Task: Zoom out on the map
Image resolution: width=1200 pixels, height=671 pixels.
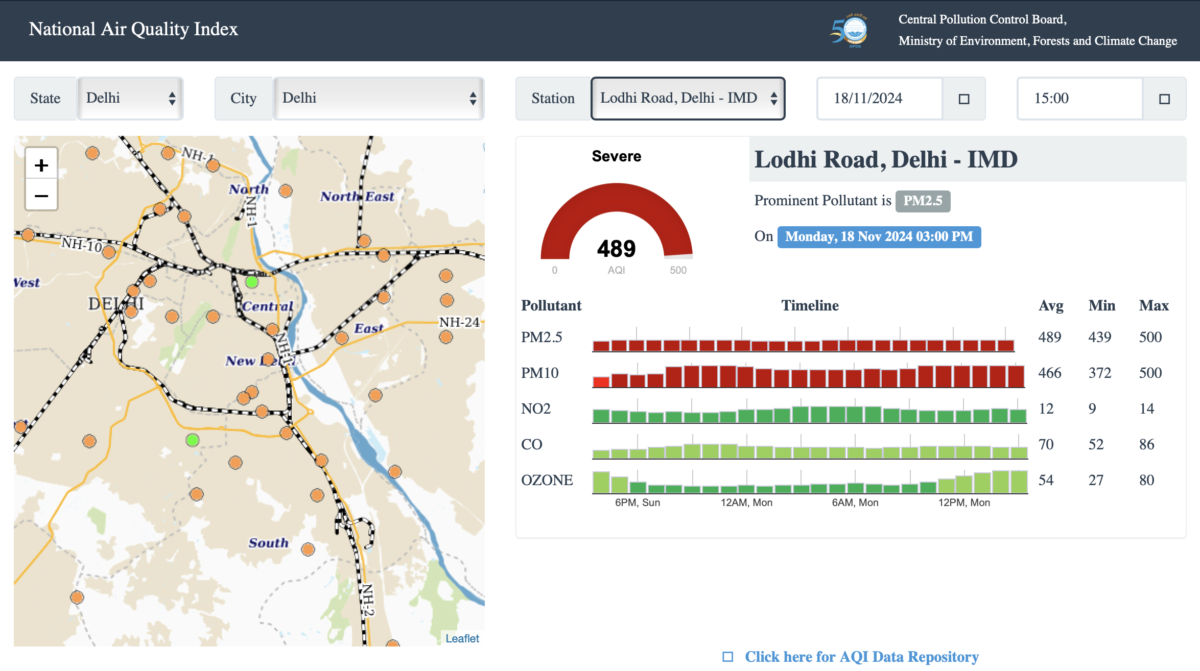Action: [x=41, y=196]
